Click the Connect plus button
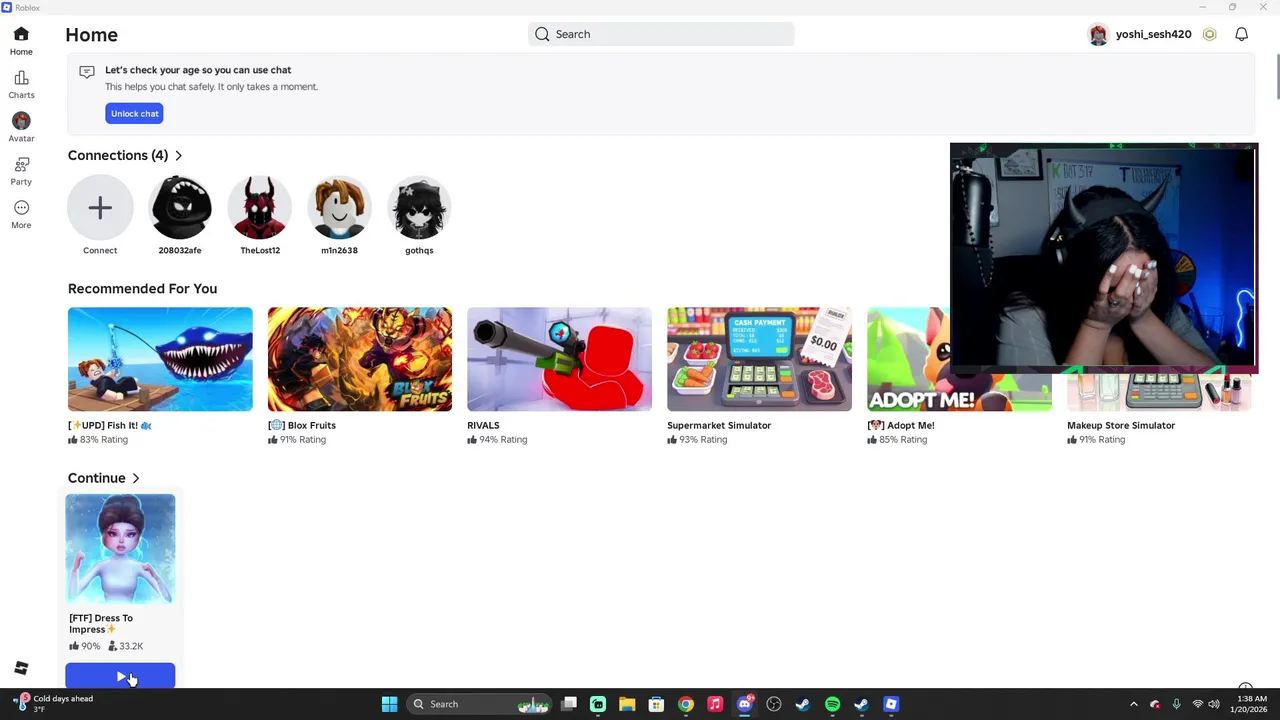This screenshot has width=1280, height=720. pos(100,207)
